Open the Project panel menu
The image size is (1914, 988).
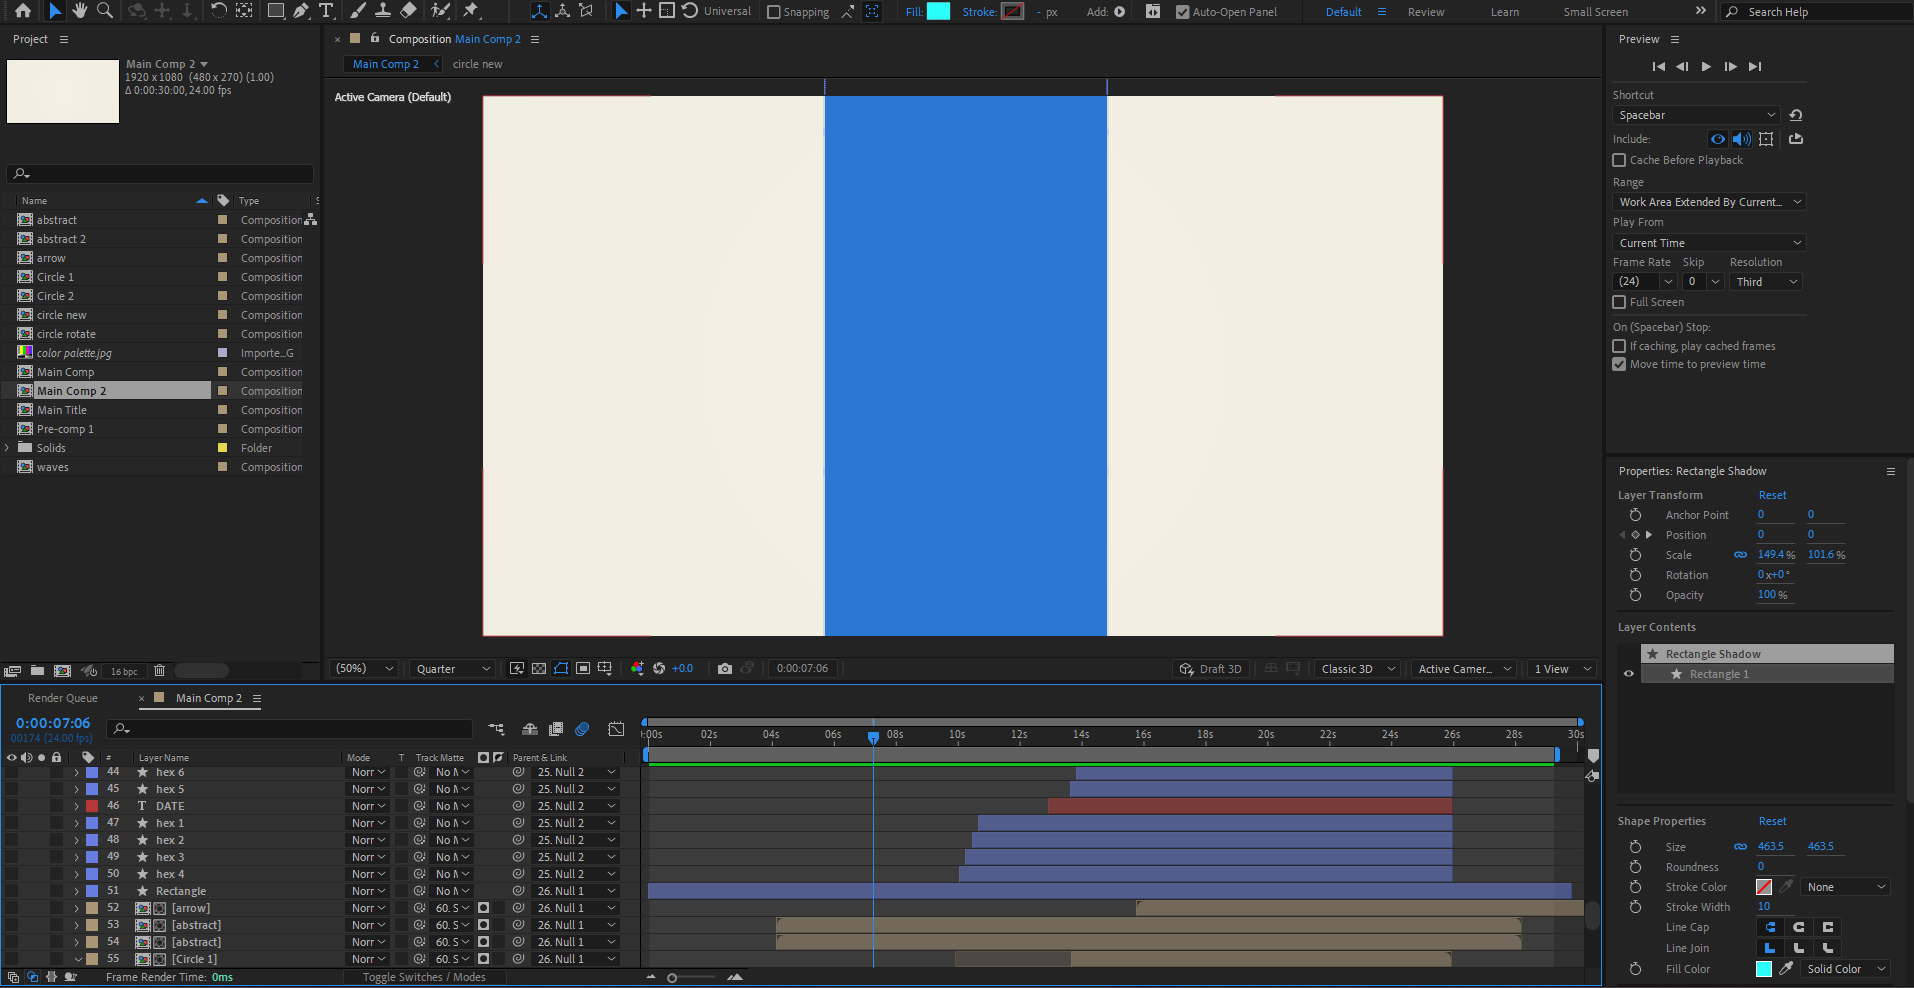pos(64,39)
